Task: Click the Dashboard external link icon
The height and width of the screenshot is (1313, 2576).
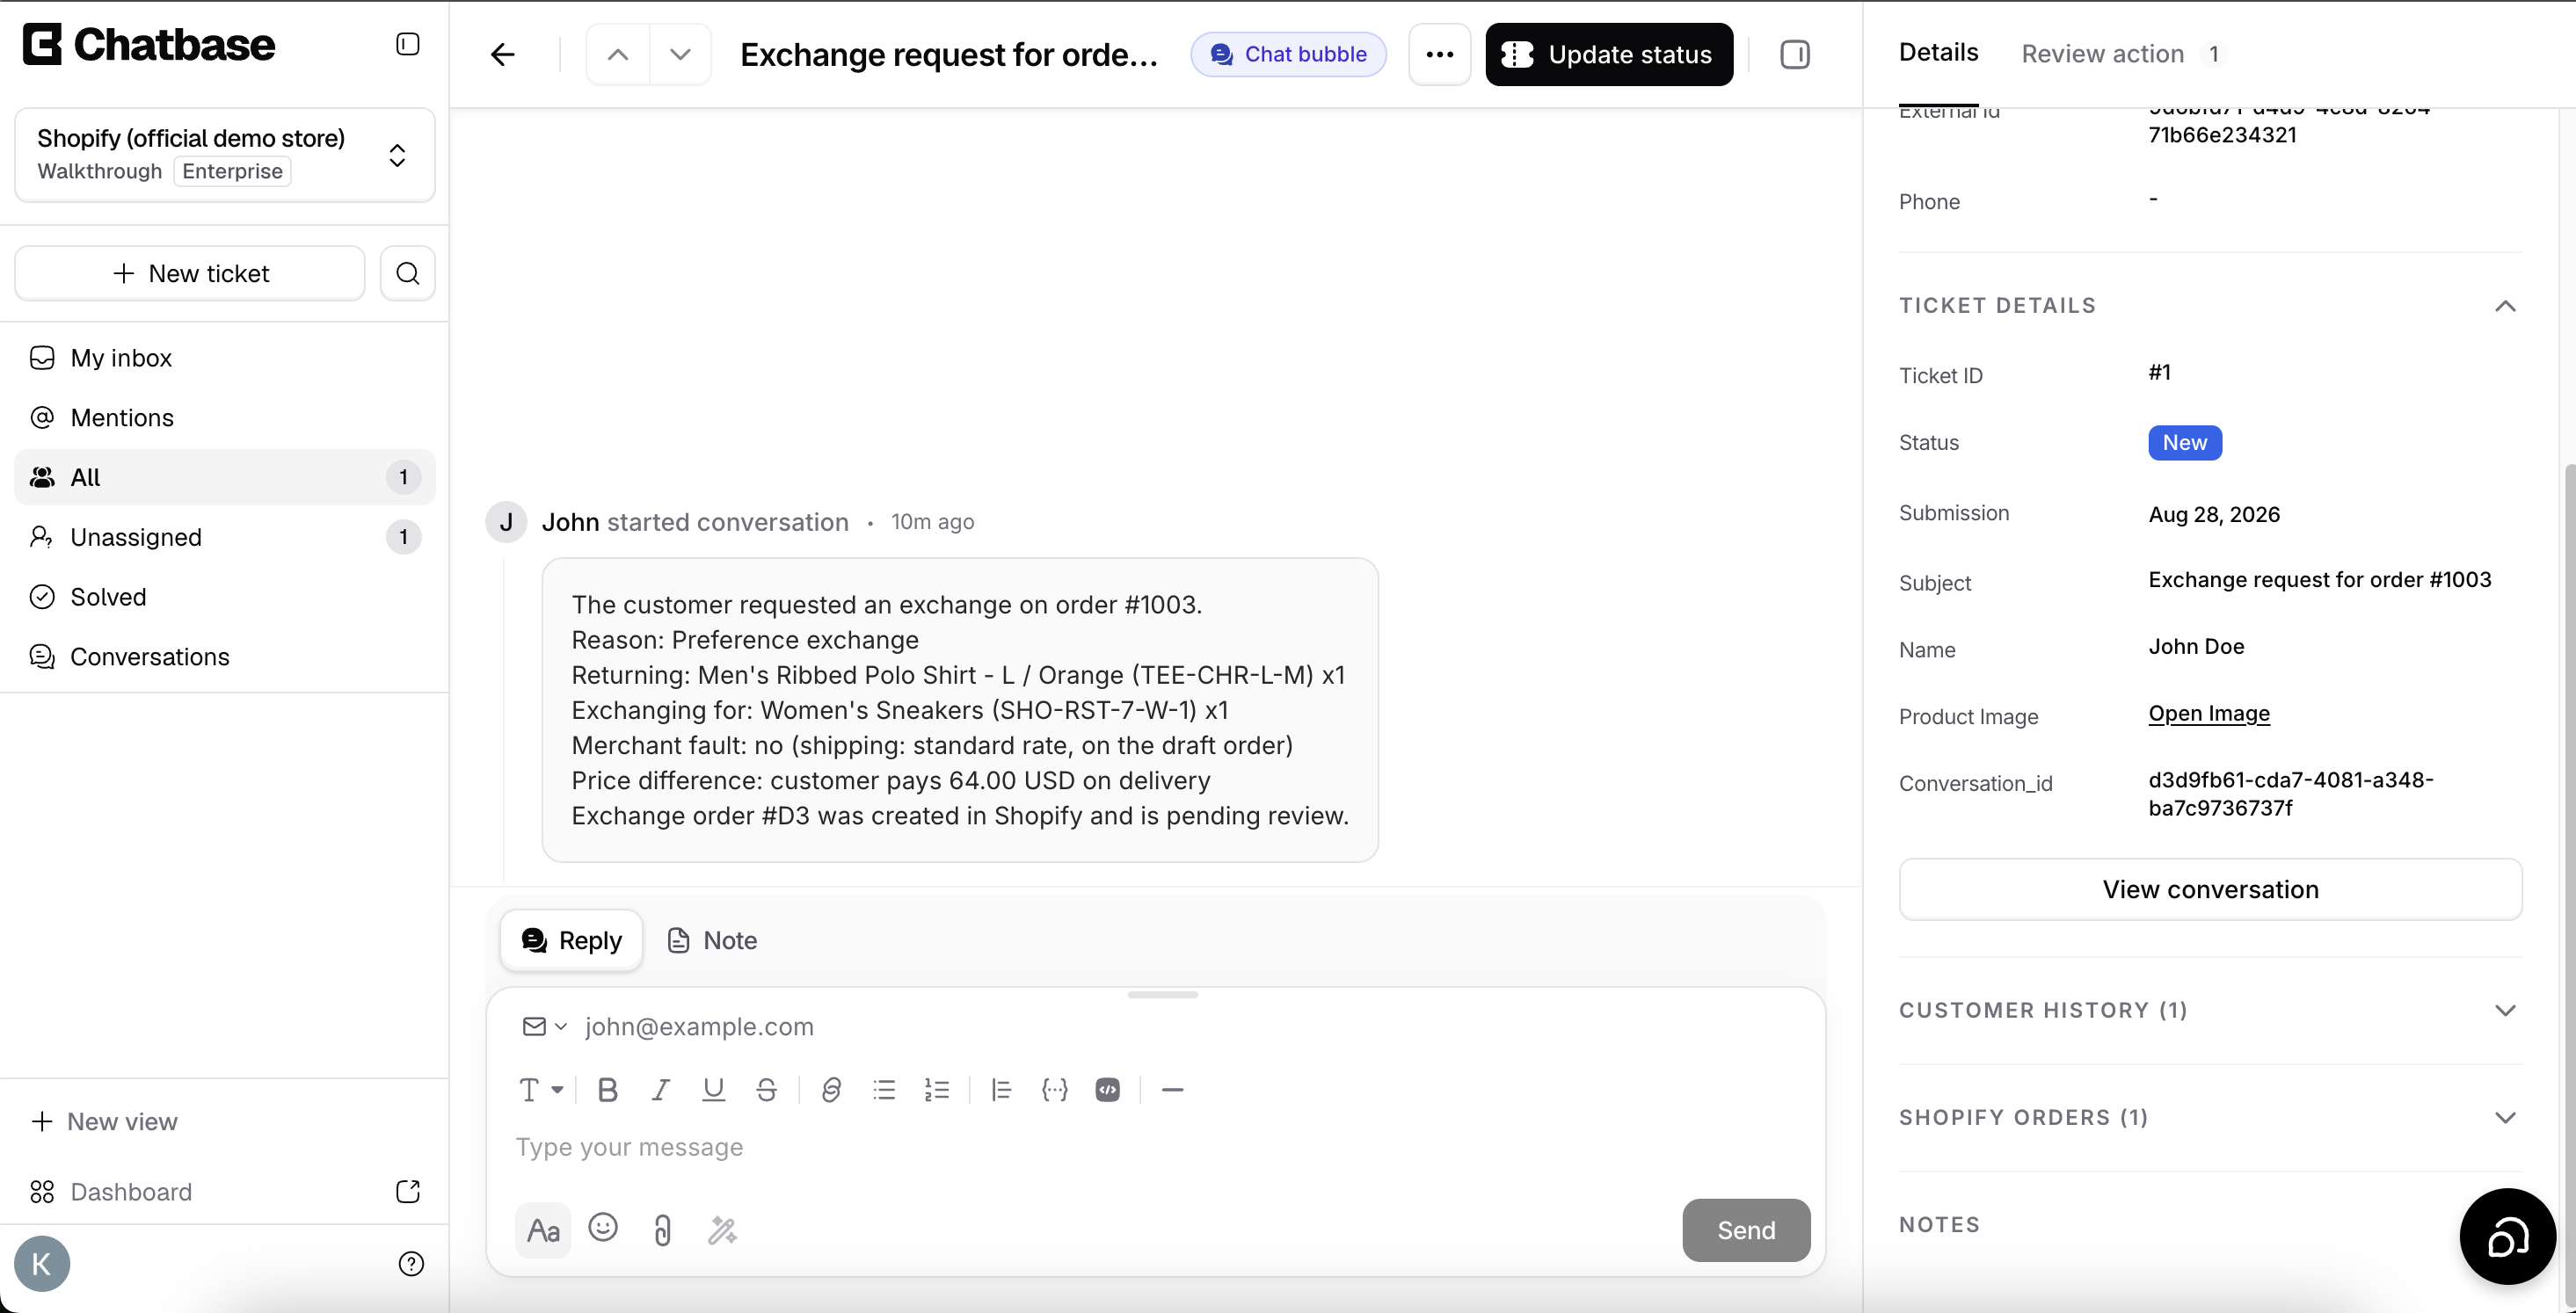Action: pyautogui.click(x=407, y=1191)
